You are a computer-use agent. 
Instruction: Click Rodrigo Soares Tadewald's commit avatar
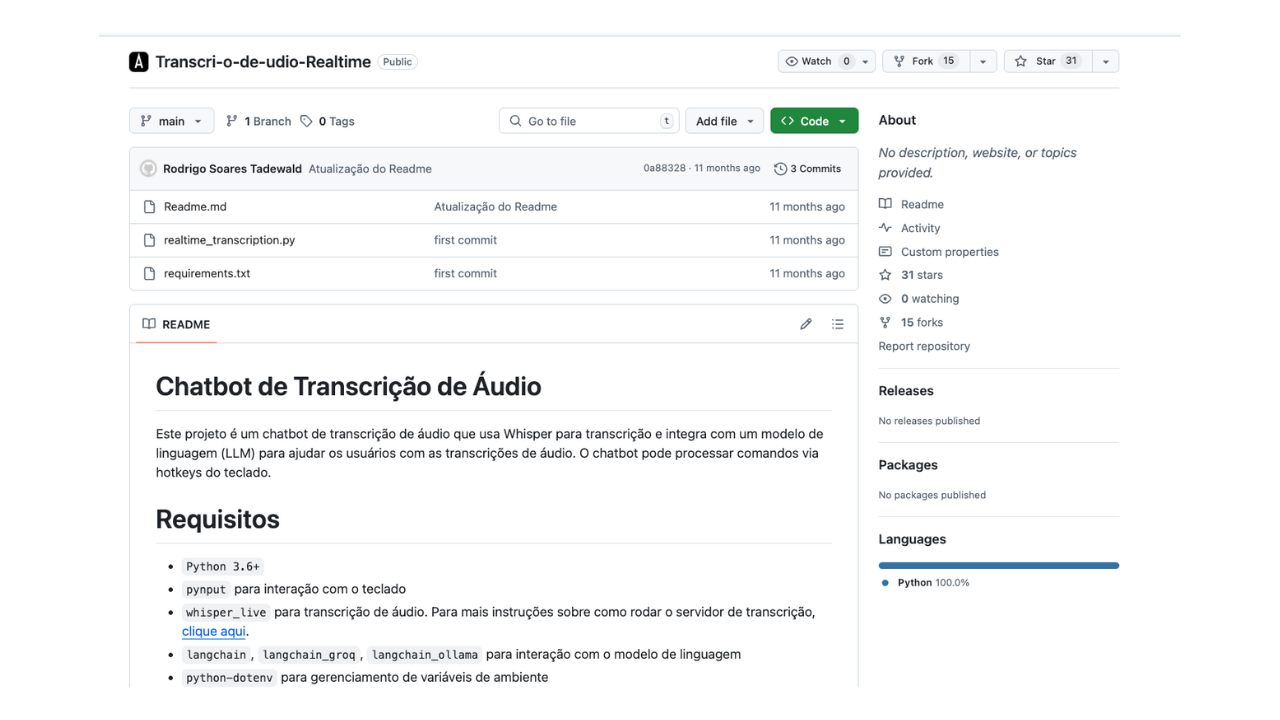tap(148, 169)
